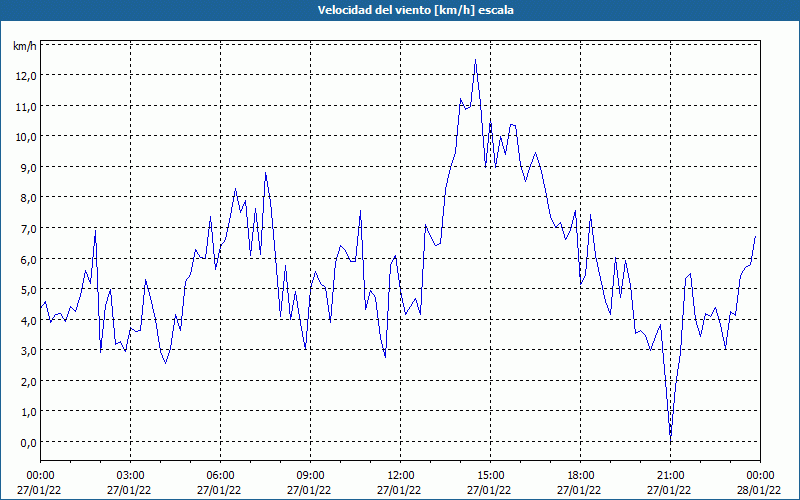
Task: Click the 7,0 y-axis value
Action: (x=28, y=229)
